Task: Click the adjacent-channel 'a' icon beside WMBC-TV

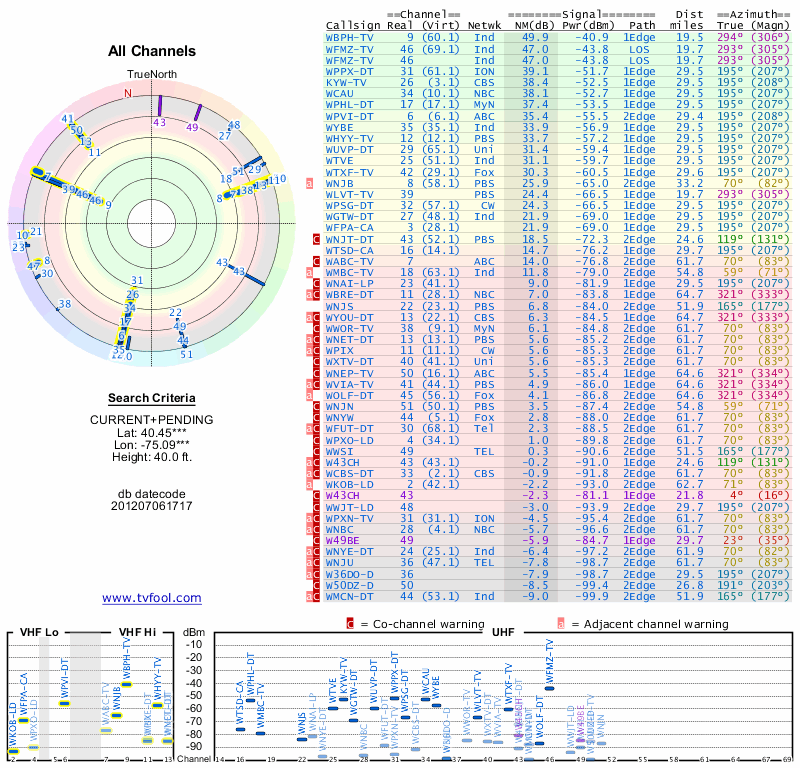Action: tap(309, 273)
